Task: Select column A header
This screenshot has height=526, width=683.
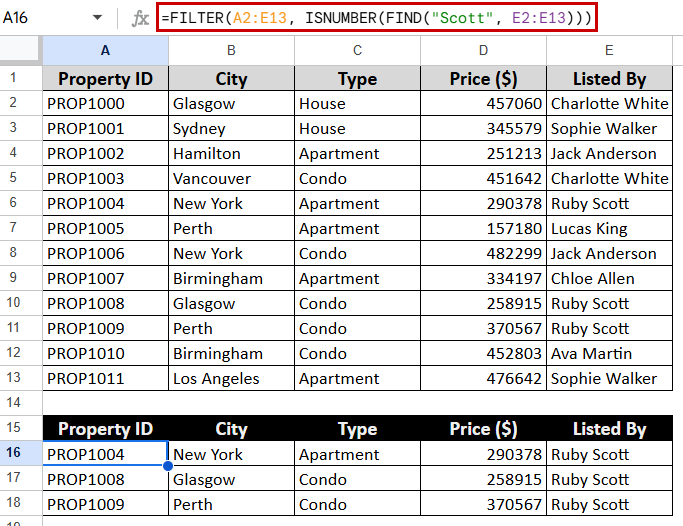Action: click(105, 51)
